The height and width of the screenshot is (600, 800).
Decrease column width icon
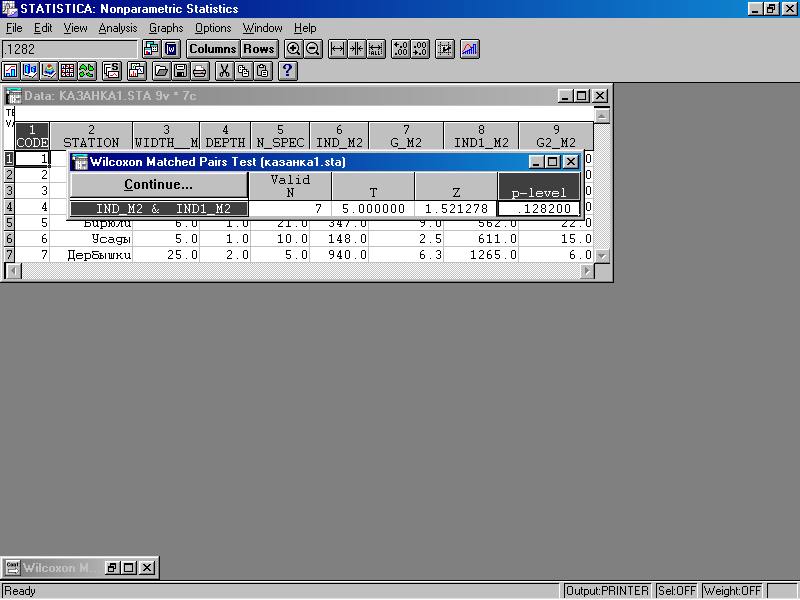point(357,49)
